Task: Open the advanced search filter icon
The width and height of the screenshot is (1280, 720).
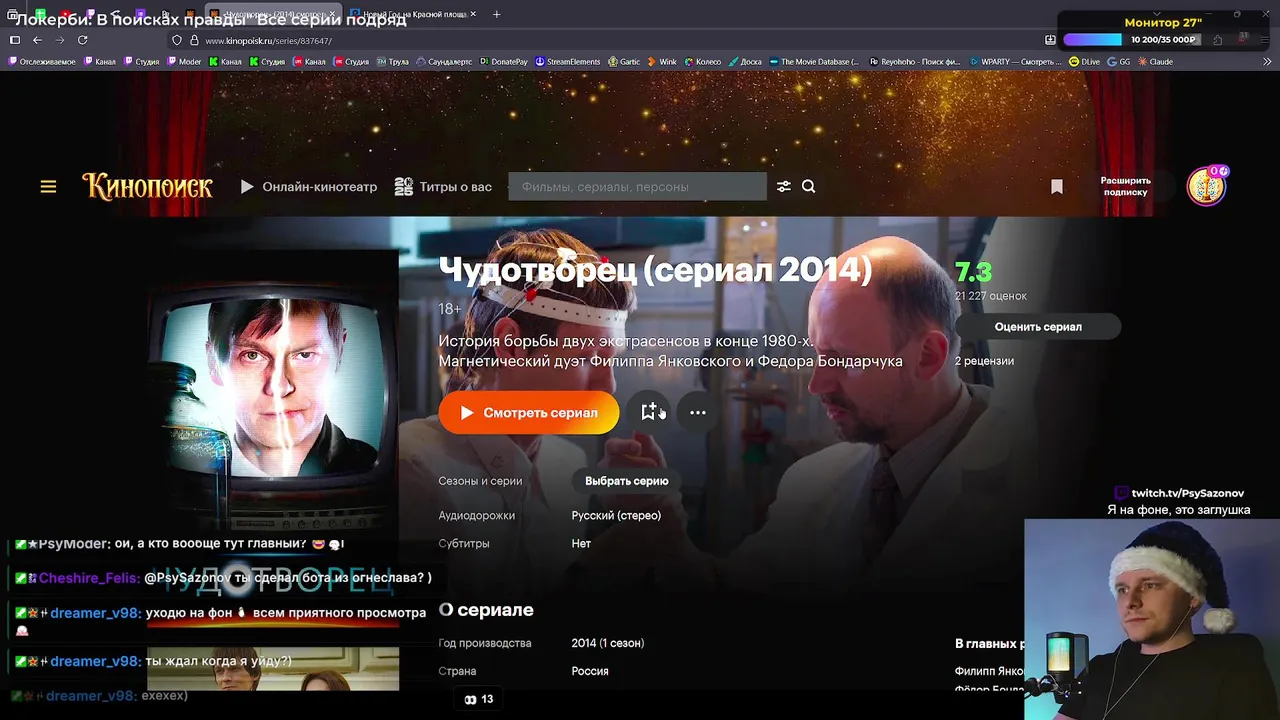Action: click(784, 186)
